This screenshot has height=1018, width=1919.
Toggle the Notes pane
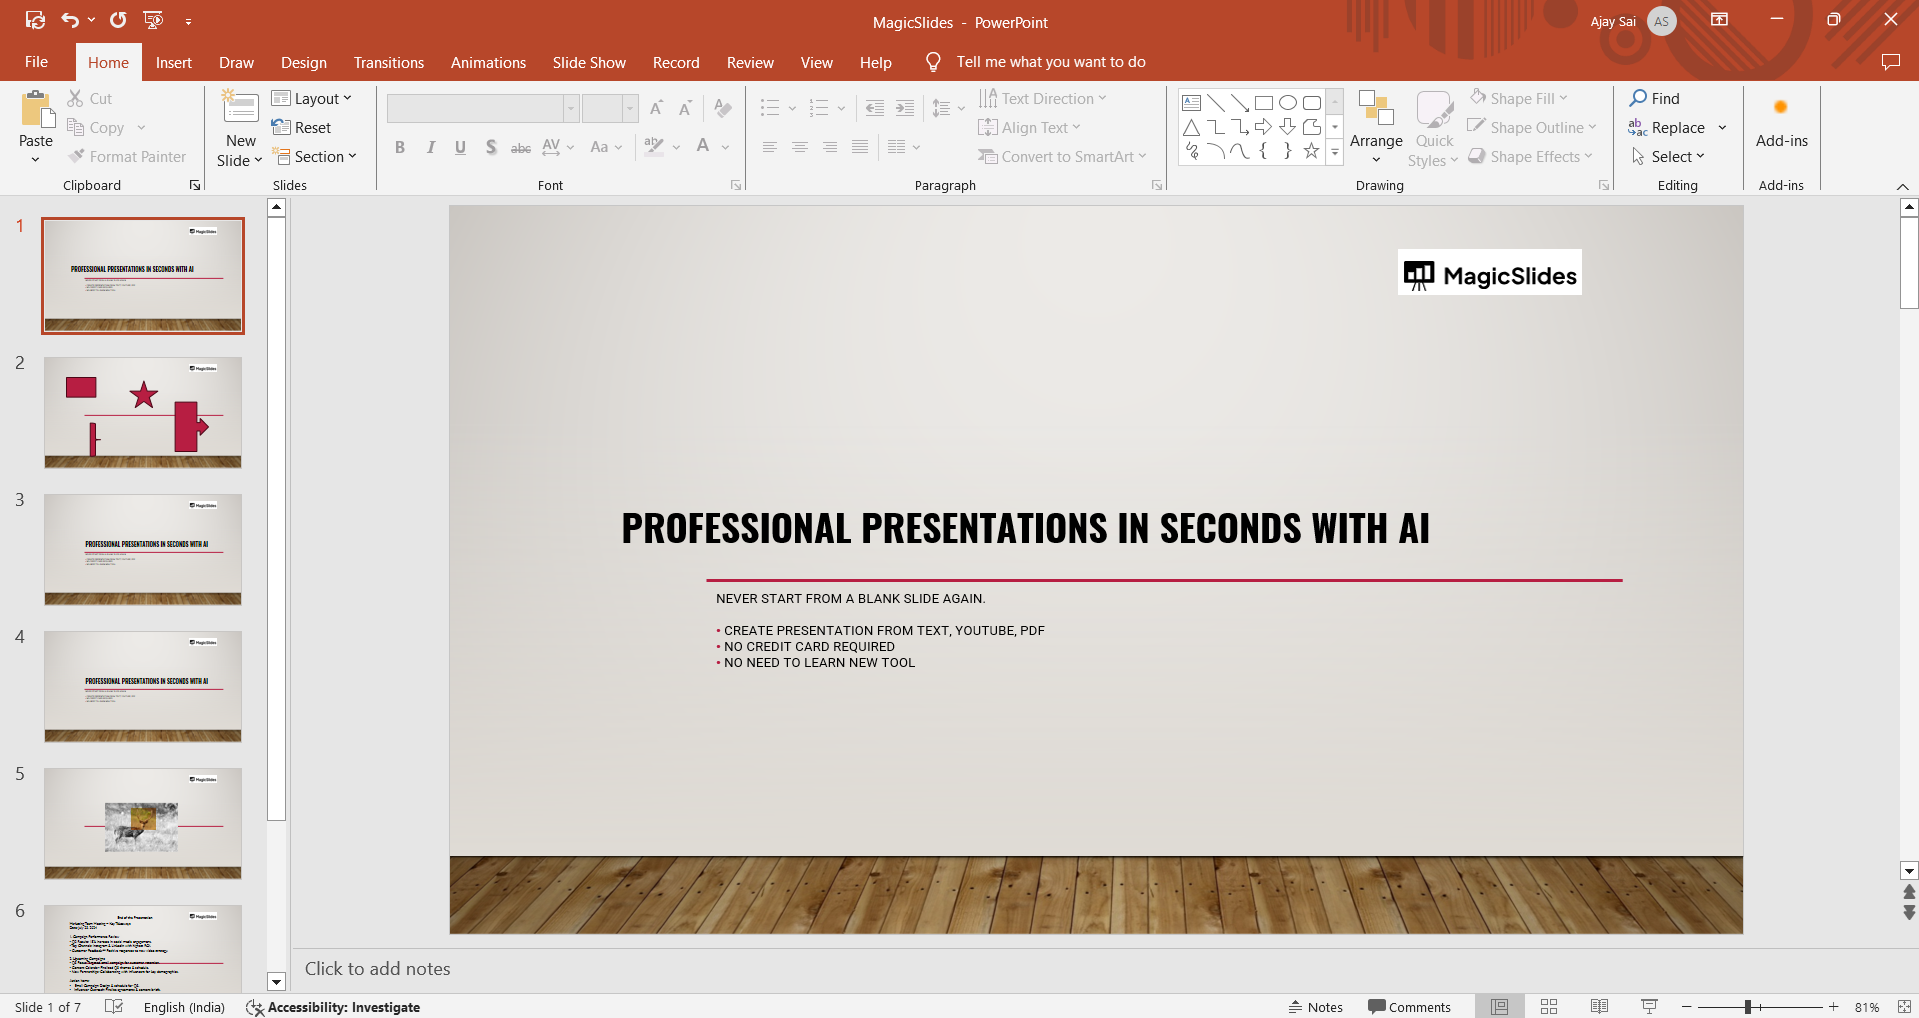click(x=1315, y=1007)
